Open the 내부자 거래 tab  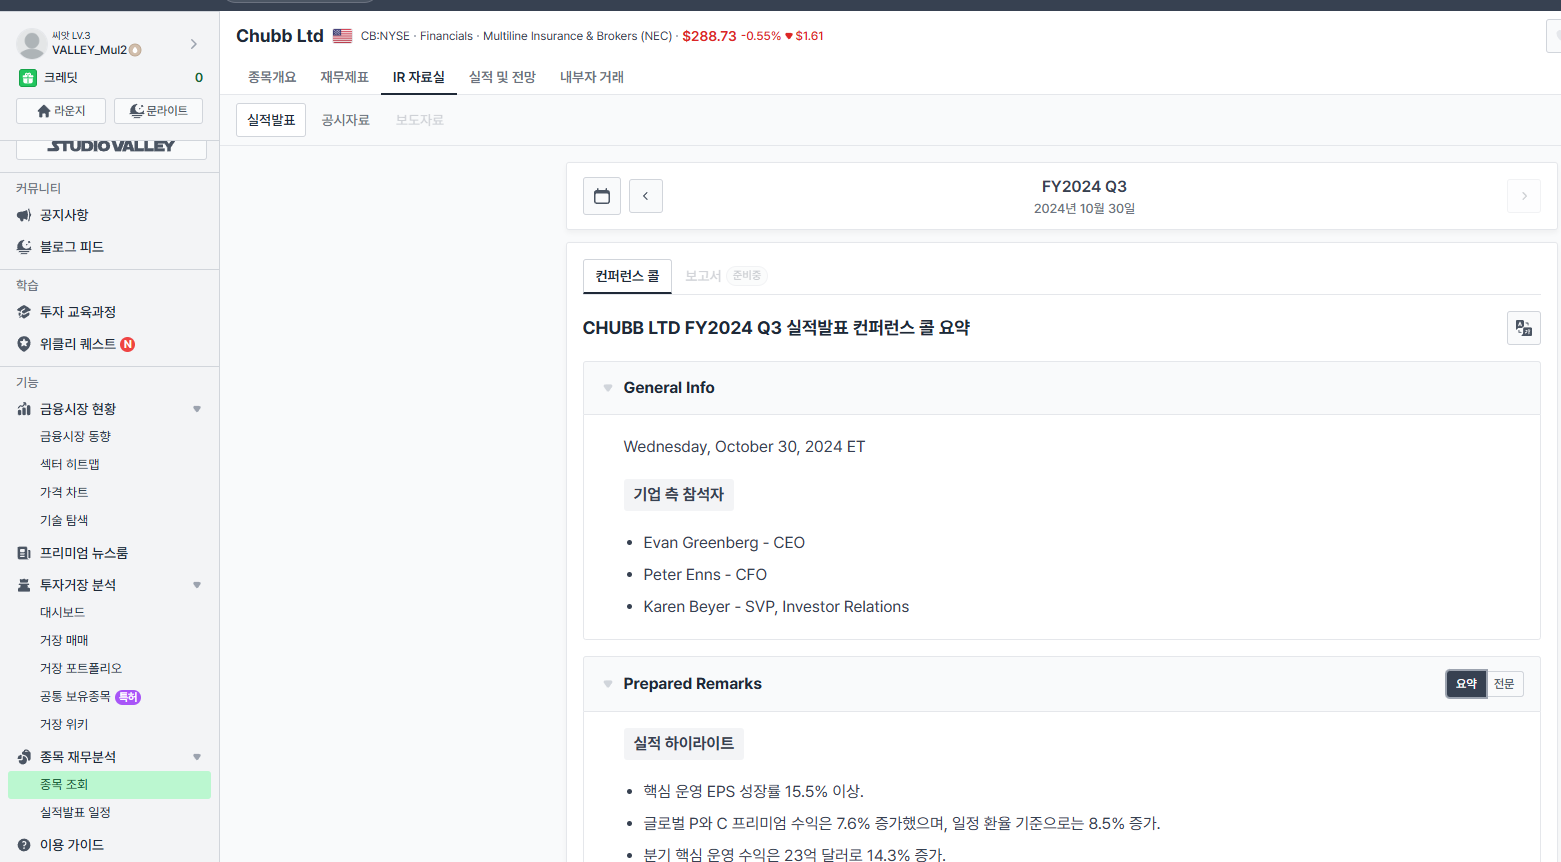coord(592,77)
